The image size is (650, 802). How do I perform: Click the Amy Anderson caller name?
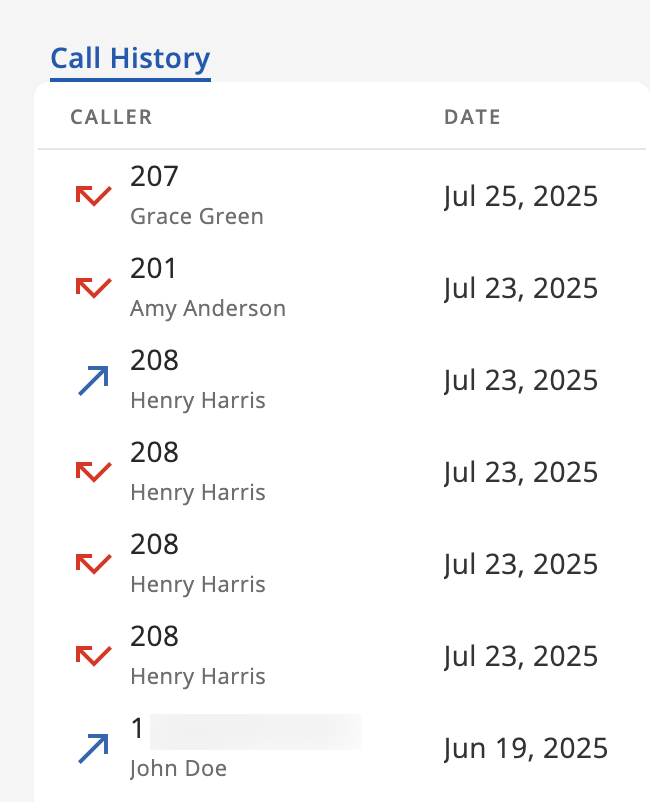click(x=208, y=308)
